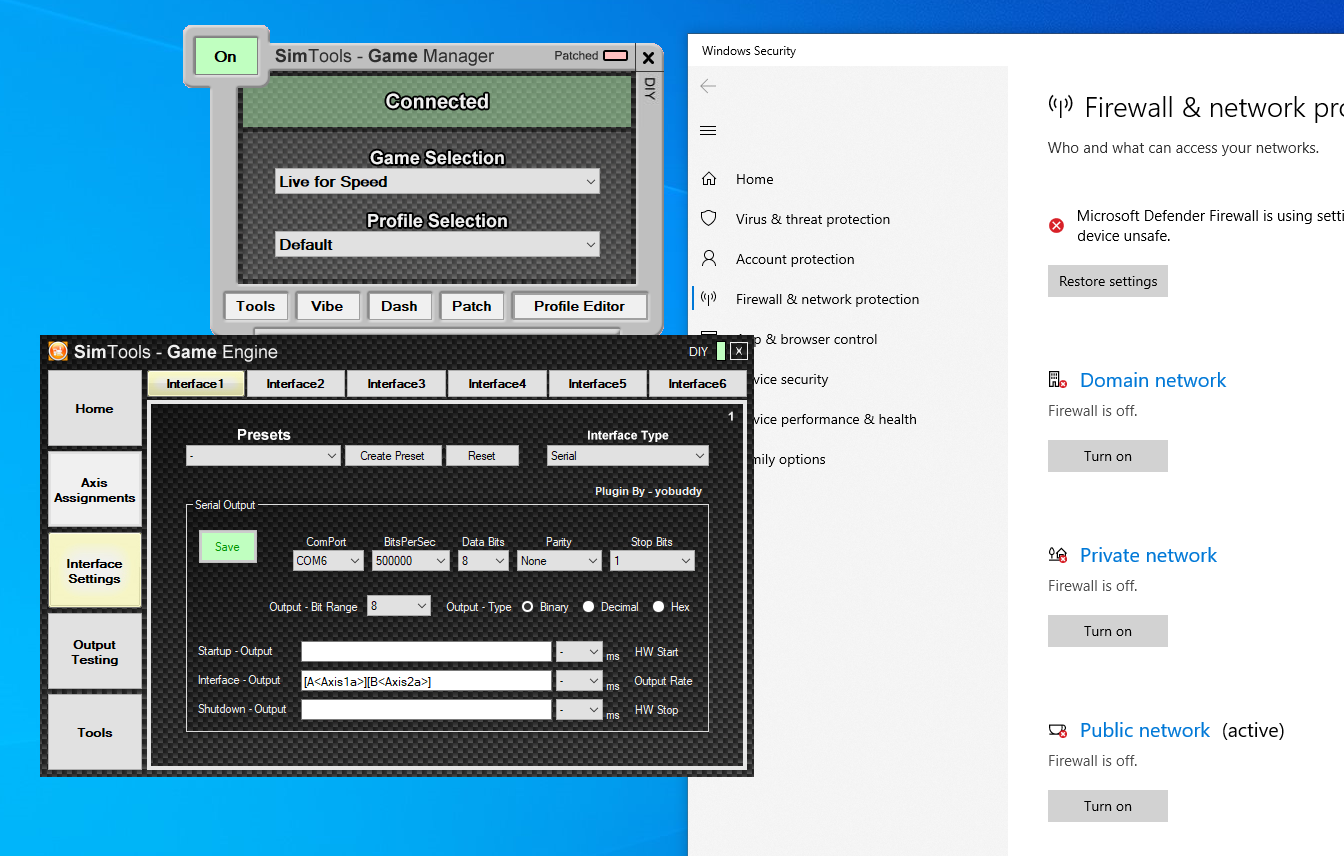Viewport: 1344px width, 856px height.
Task: Click the Restore settings button
Action: click(x=1107, y=281)
